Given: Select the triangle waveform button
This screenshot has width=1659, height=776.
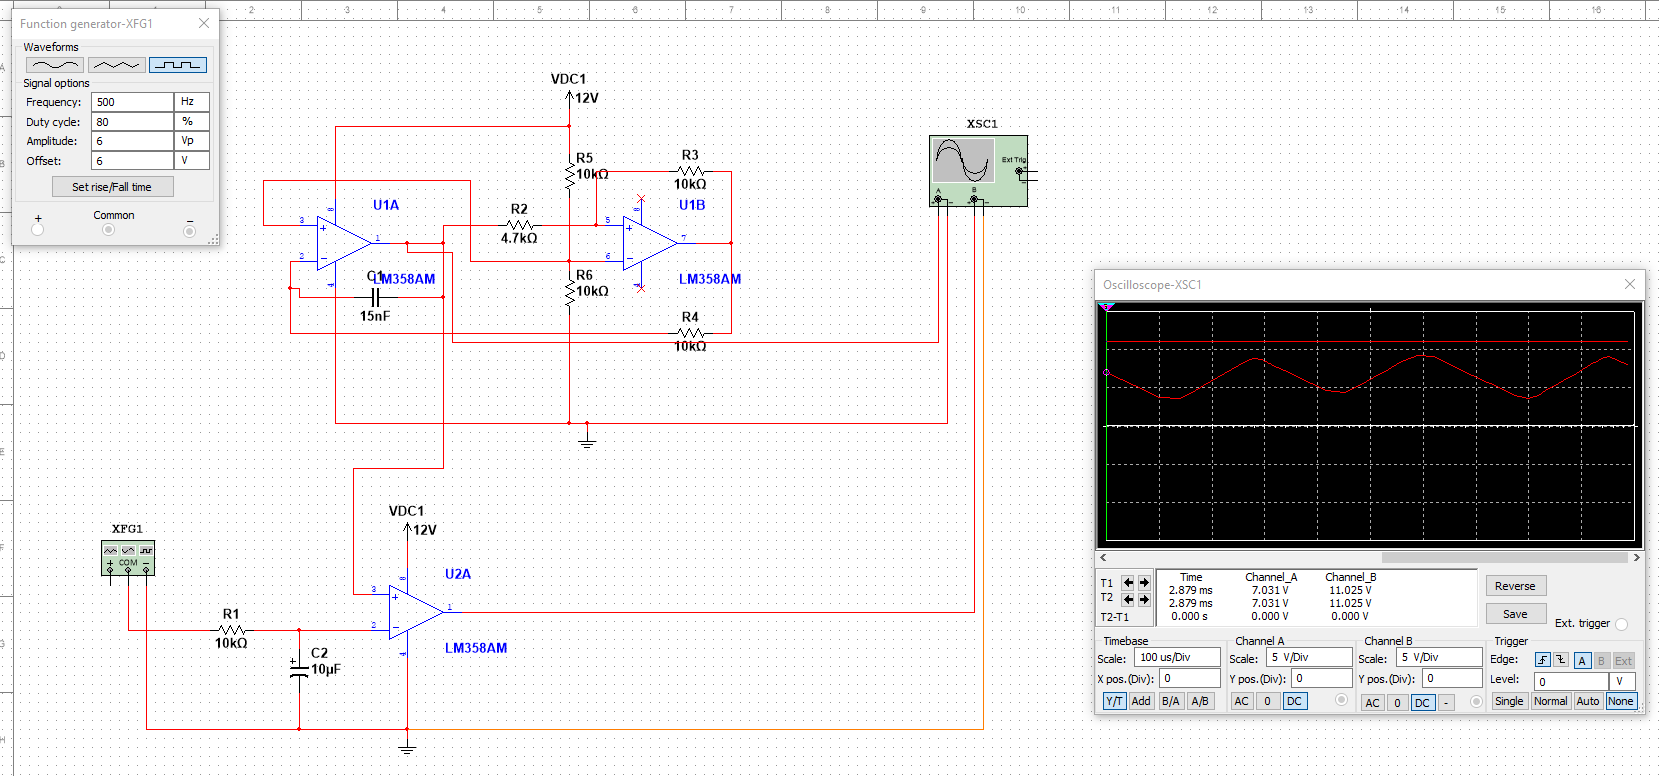Looking at the screenshot, I should tap(116, 65).
